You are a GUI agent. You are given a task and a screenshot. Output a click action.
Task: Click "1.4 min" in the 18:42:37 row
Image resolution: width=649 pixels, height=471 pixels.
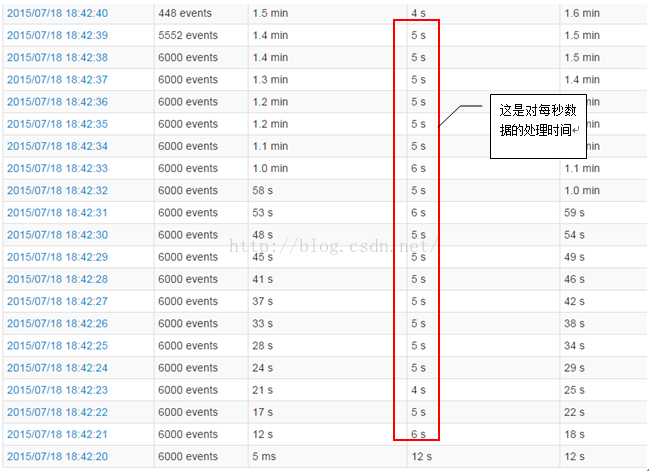point(582,80)
